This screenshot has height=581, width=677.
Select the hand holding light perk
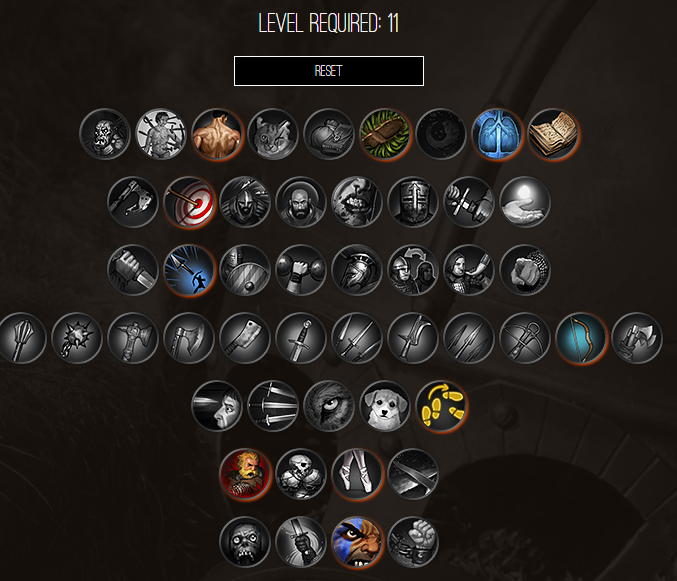(525, 202)
